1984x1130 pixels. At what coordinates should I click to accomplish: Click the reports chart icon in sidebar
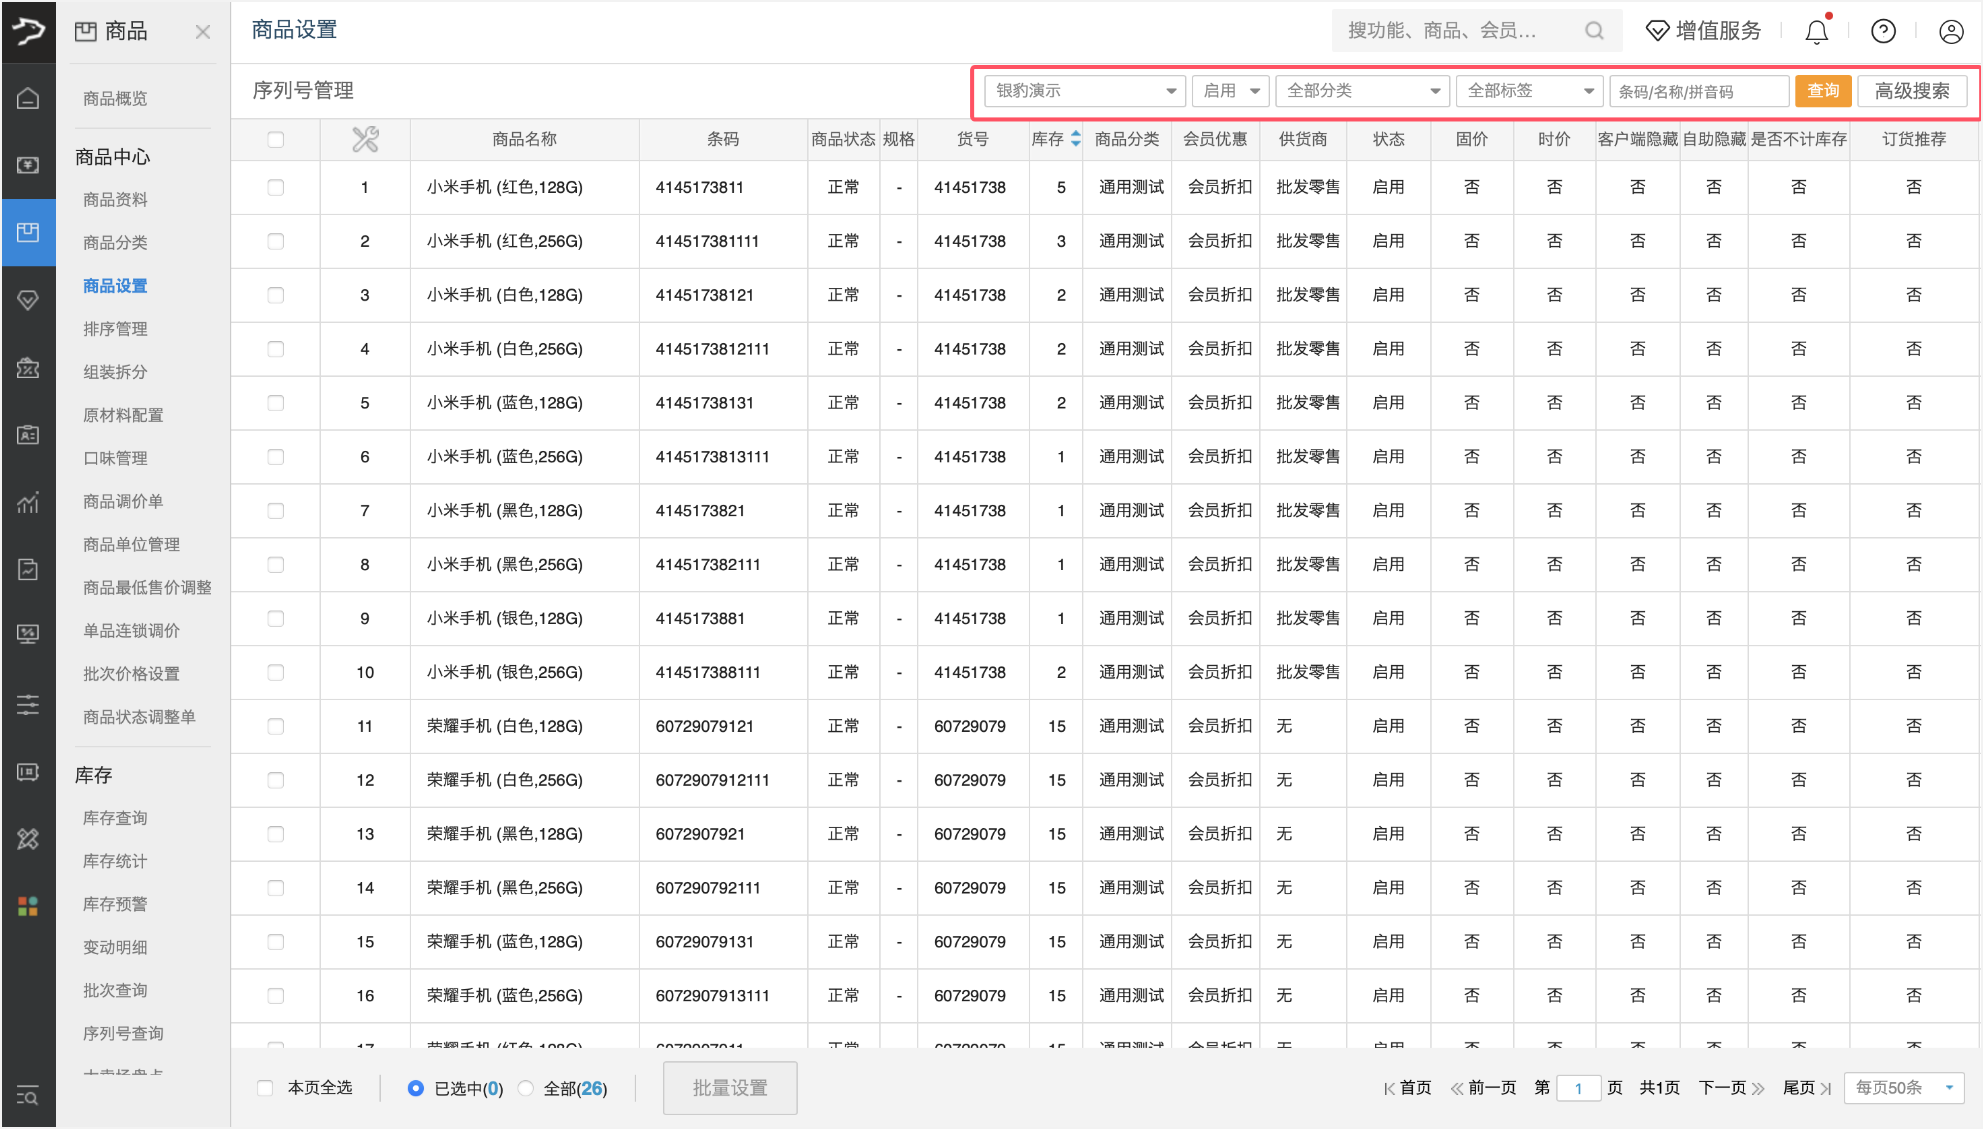click(x=28, y=502)
